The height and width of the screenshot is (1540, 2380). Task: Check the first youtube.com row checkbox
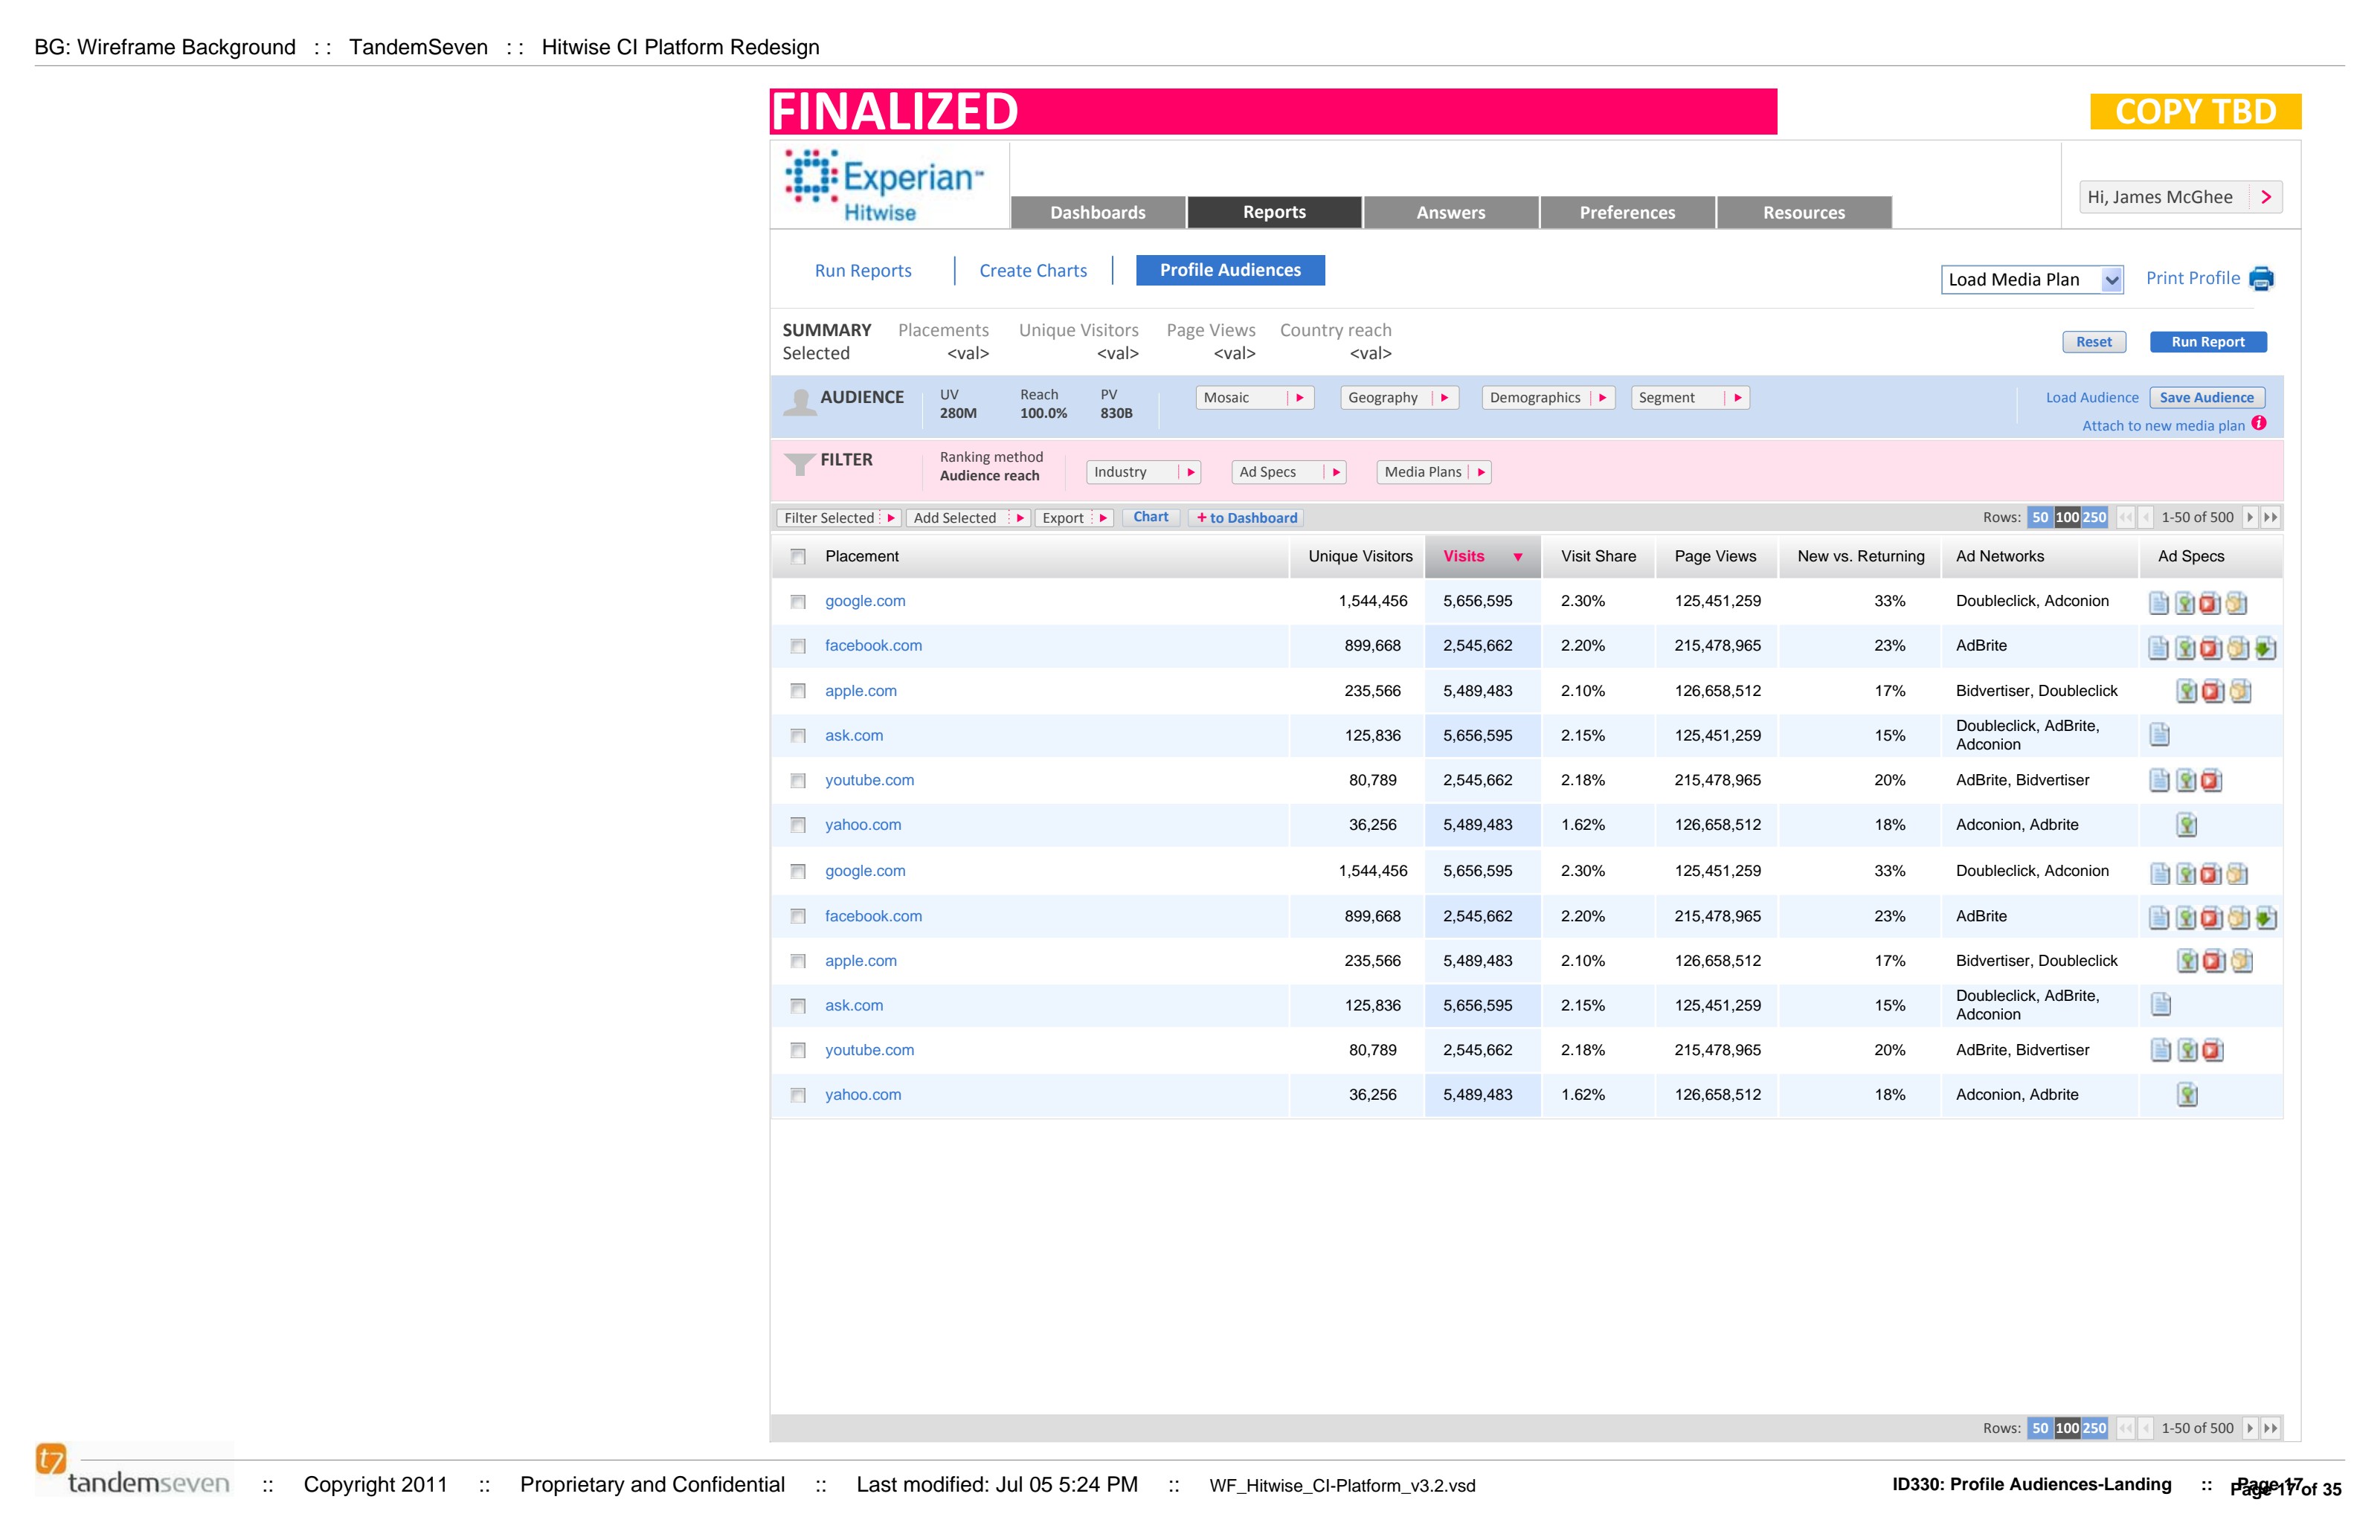click(798, 781)
